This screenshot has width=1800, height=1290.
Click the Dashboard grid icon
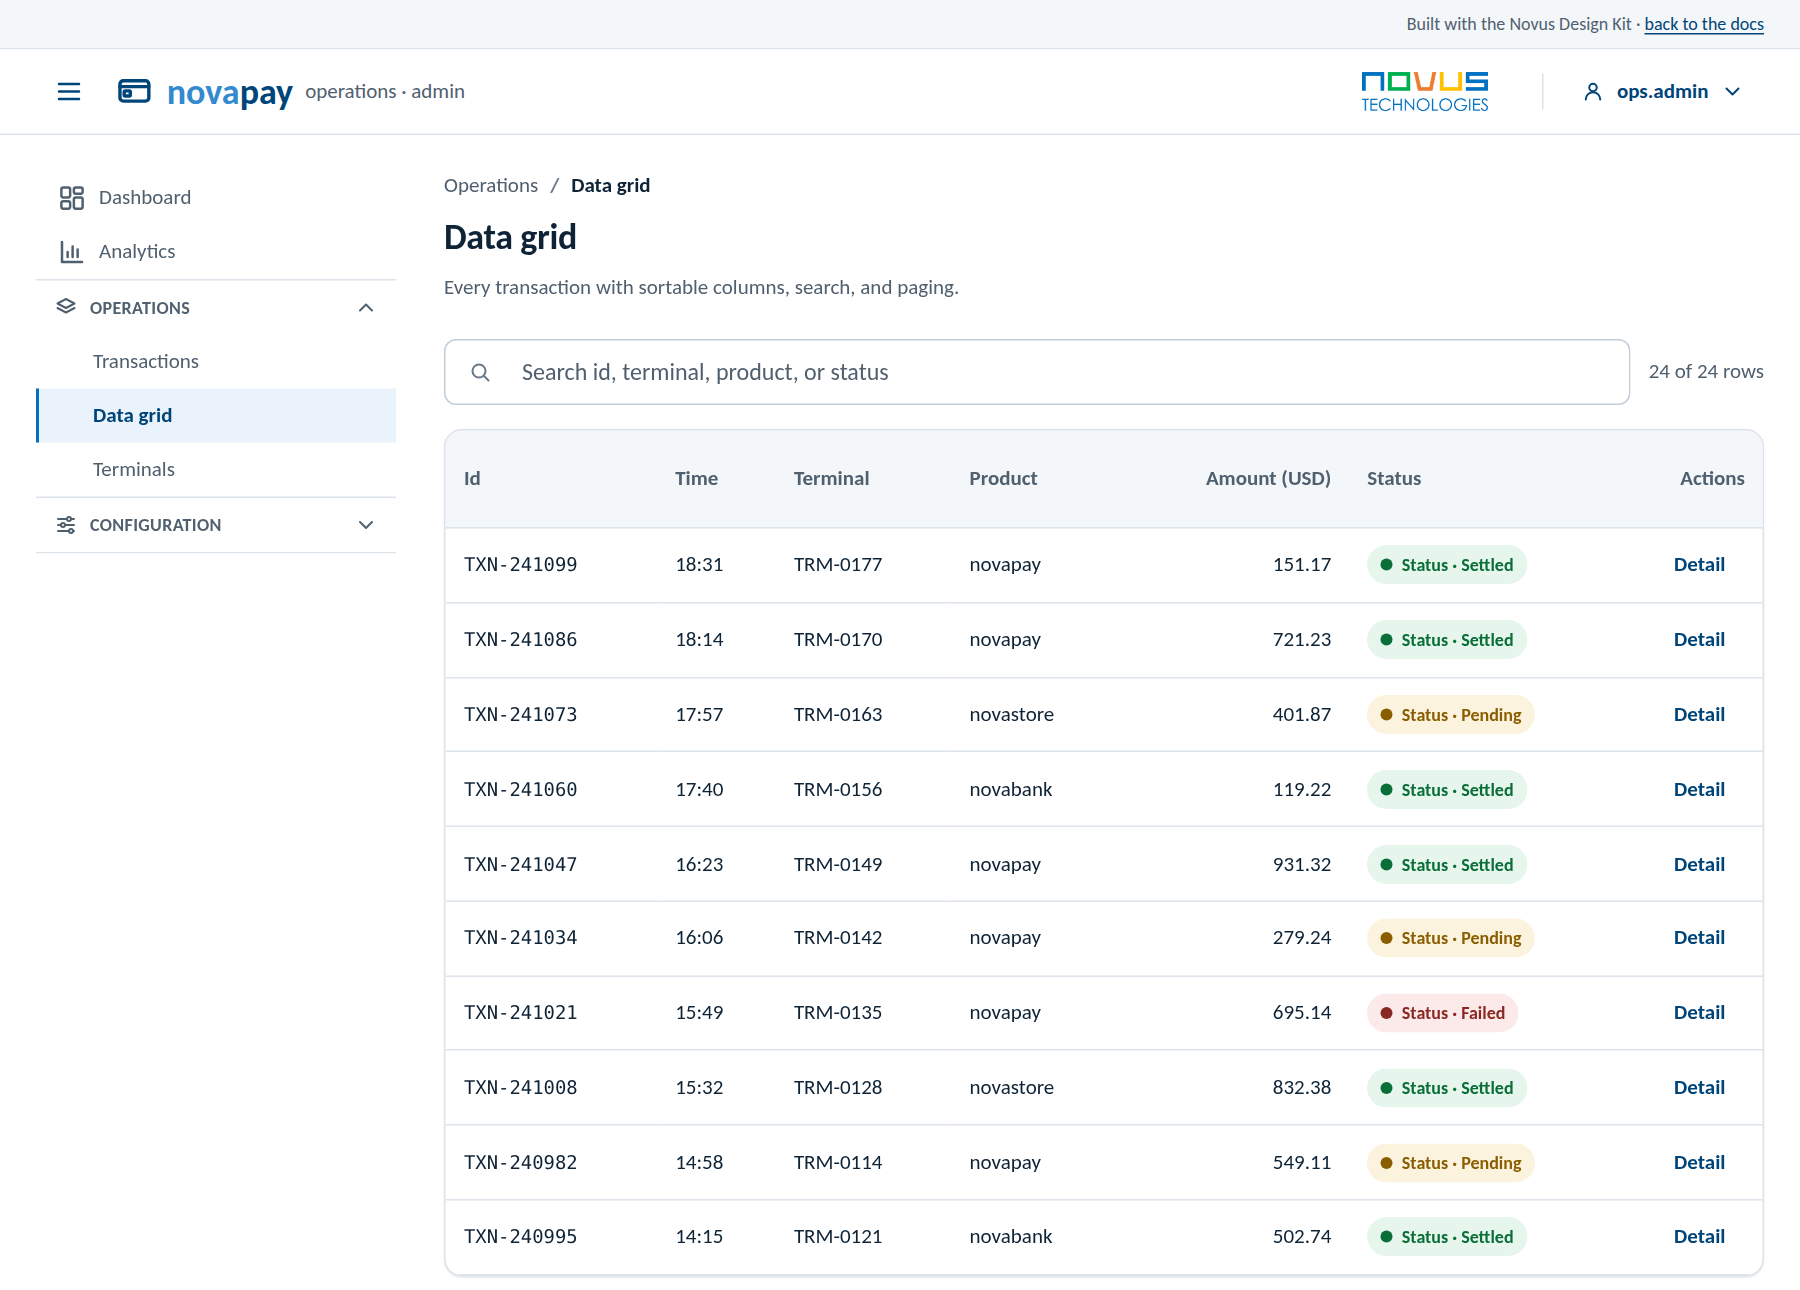pos(72,198)
